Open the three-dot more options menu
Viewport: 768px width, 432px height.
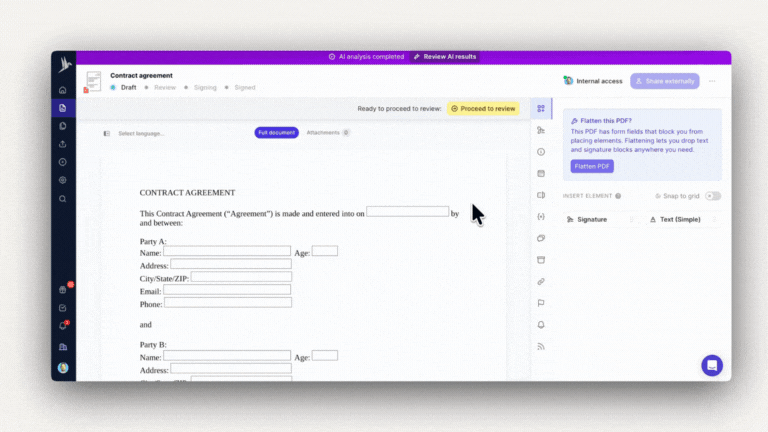coord(712,81)
